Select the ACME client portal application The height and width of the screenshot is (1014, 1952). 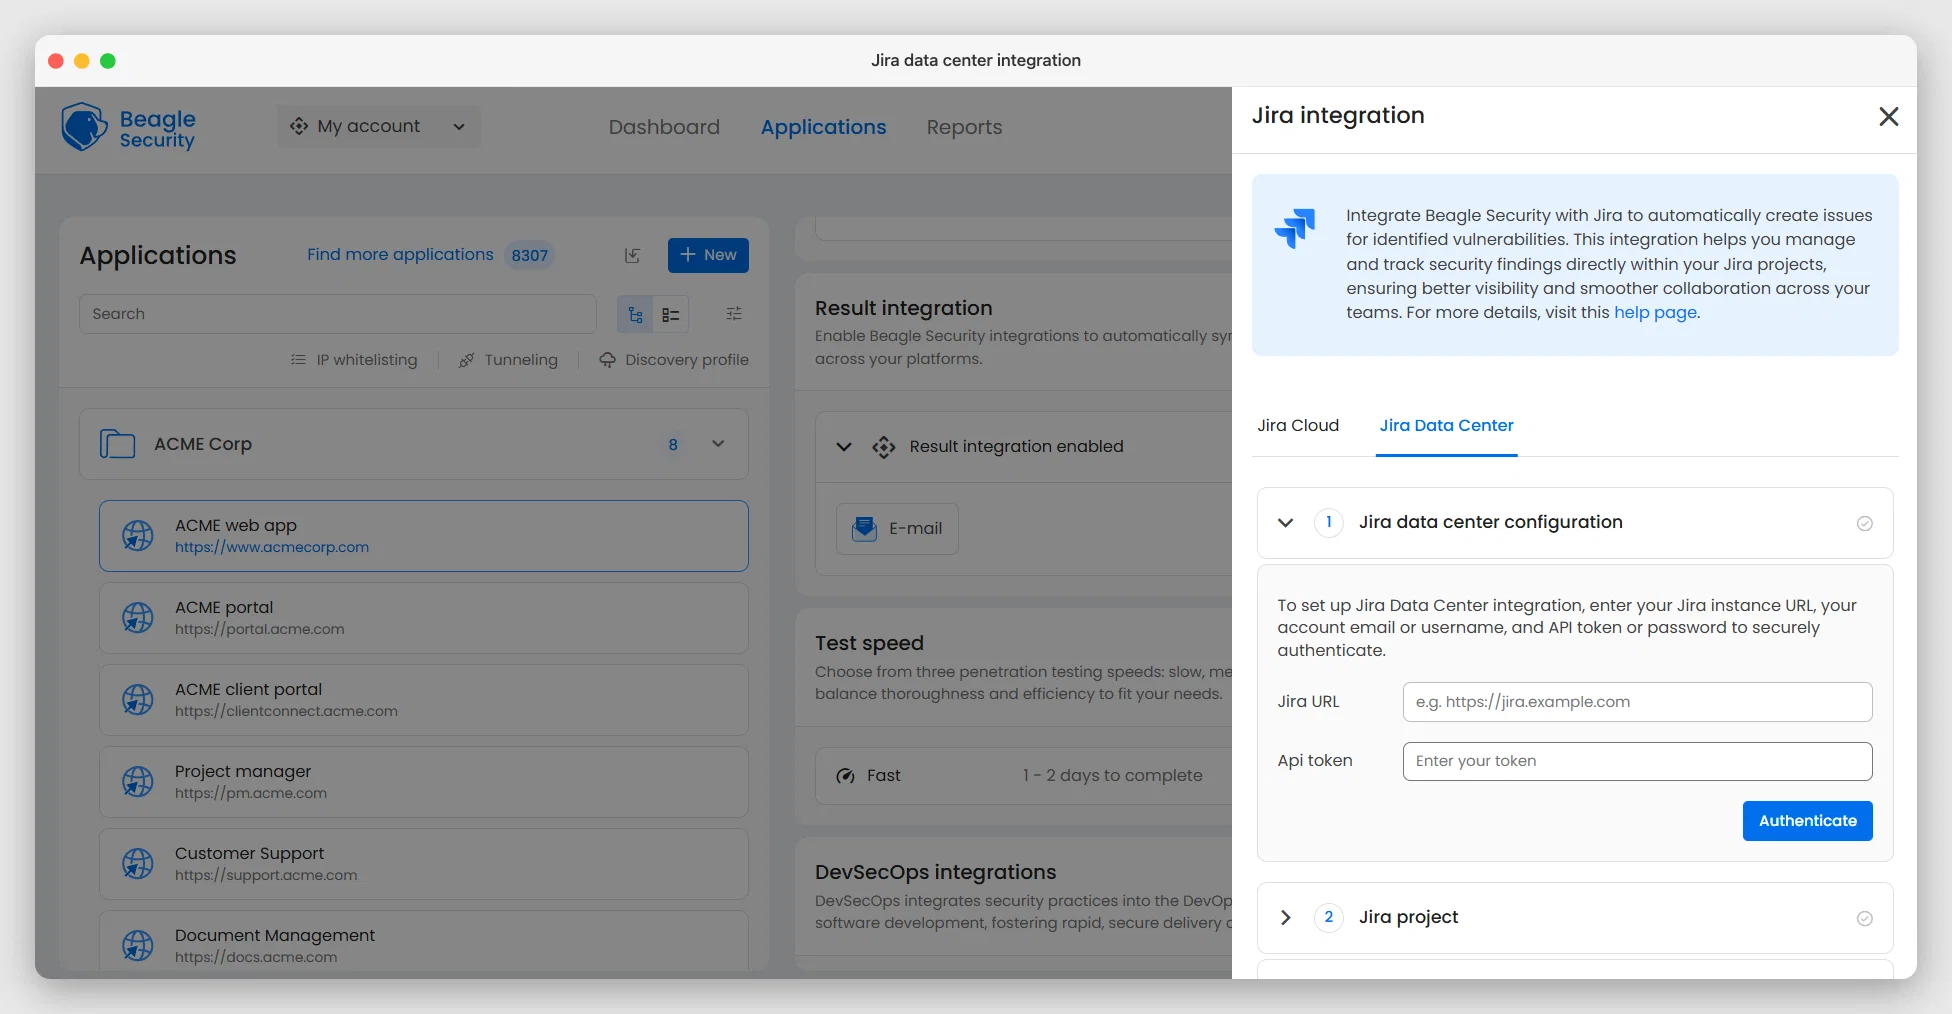[424, 700]
